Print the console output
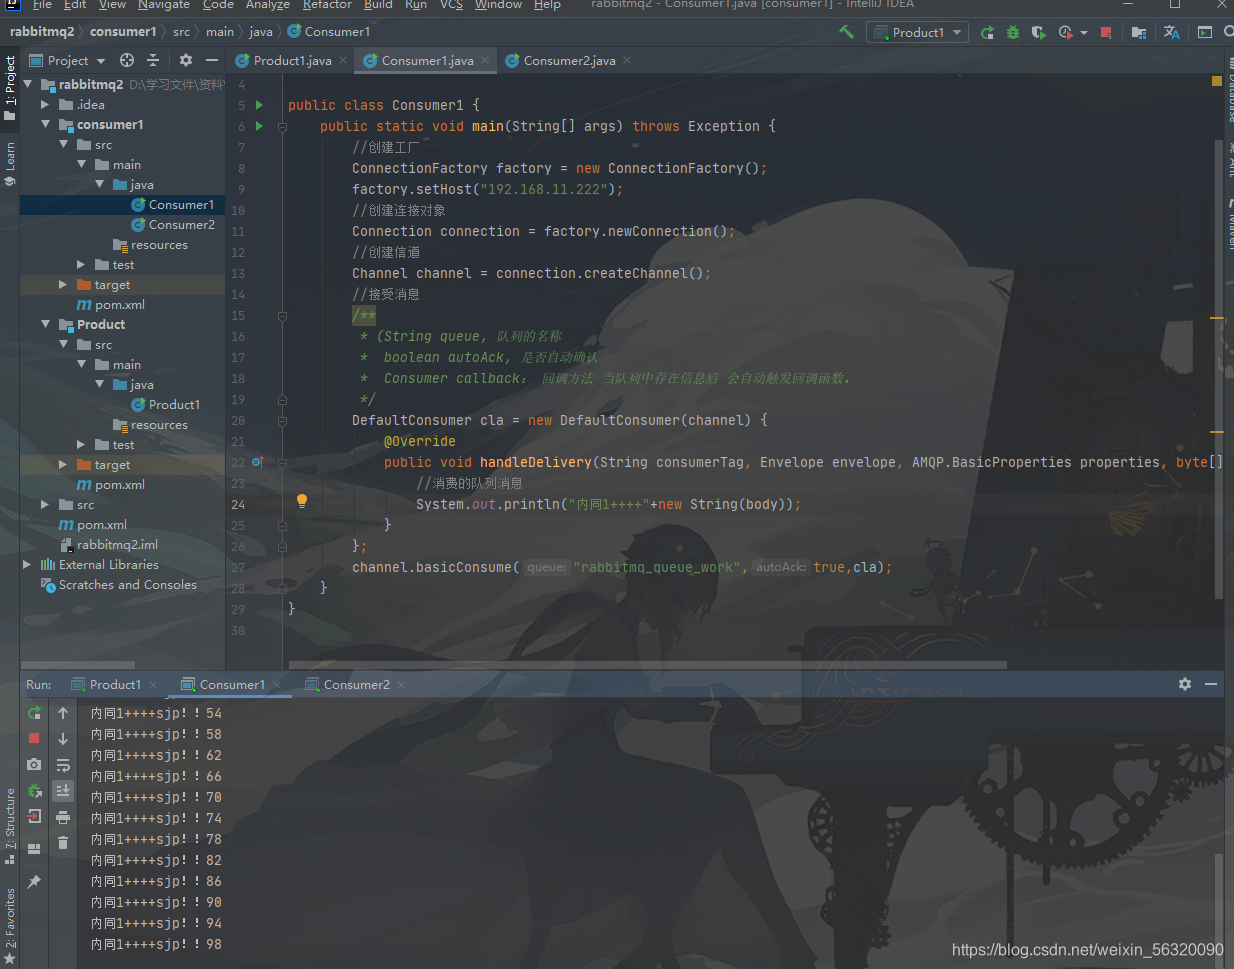 click(x=63, y=817)
